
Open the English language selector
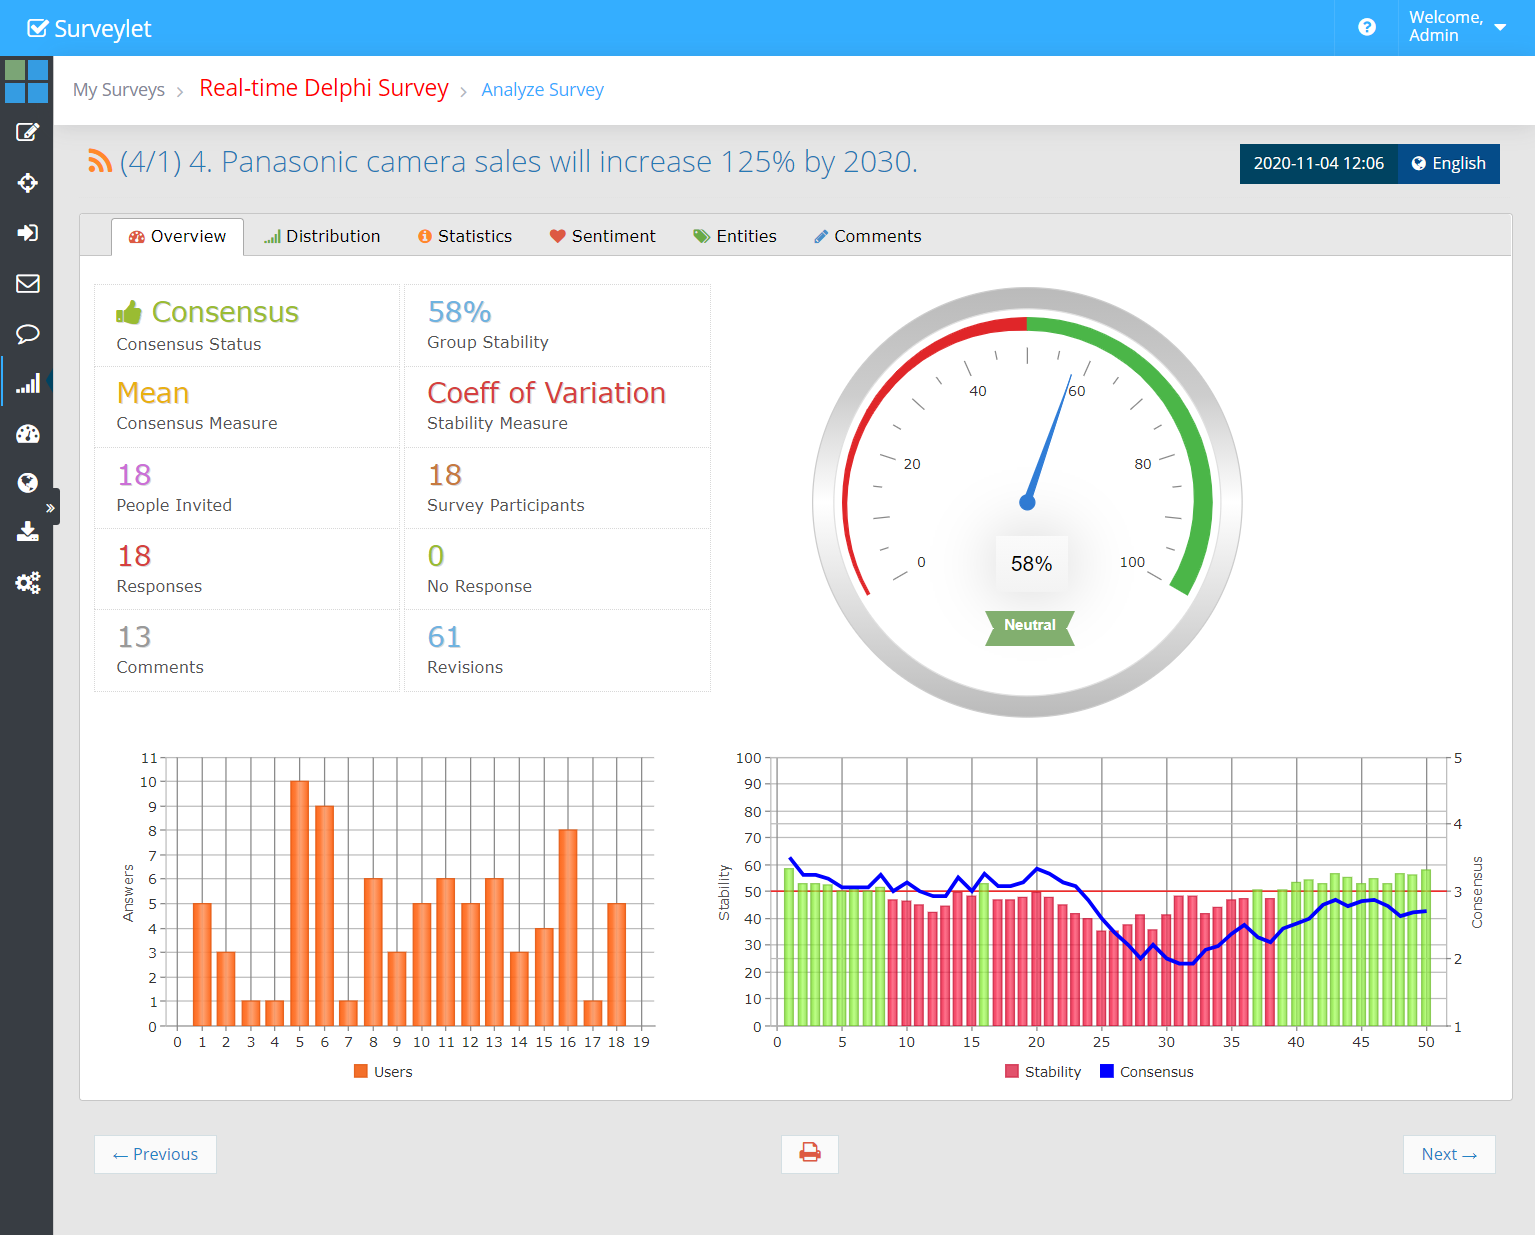coord(1448,164)
